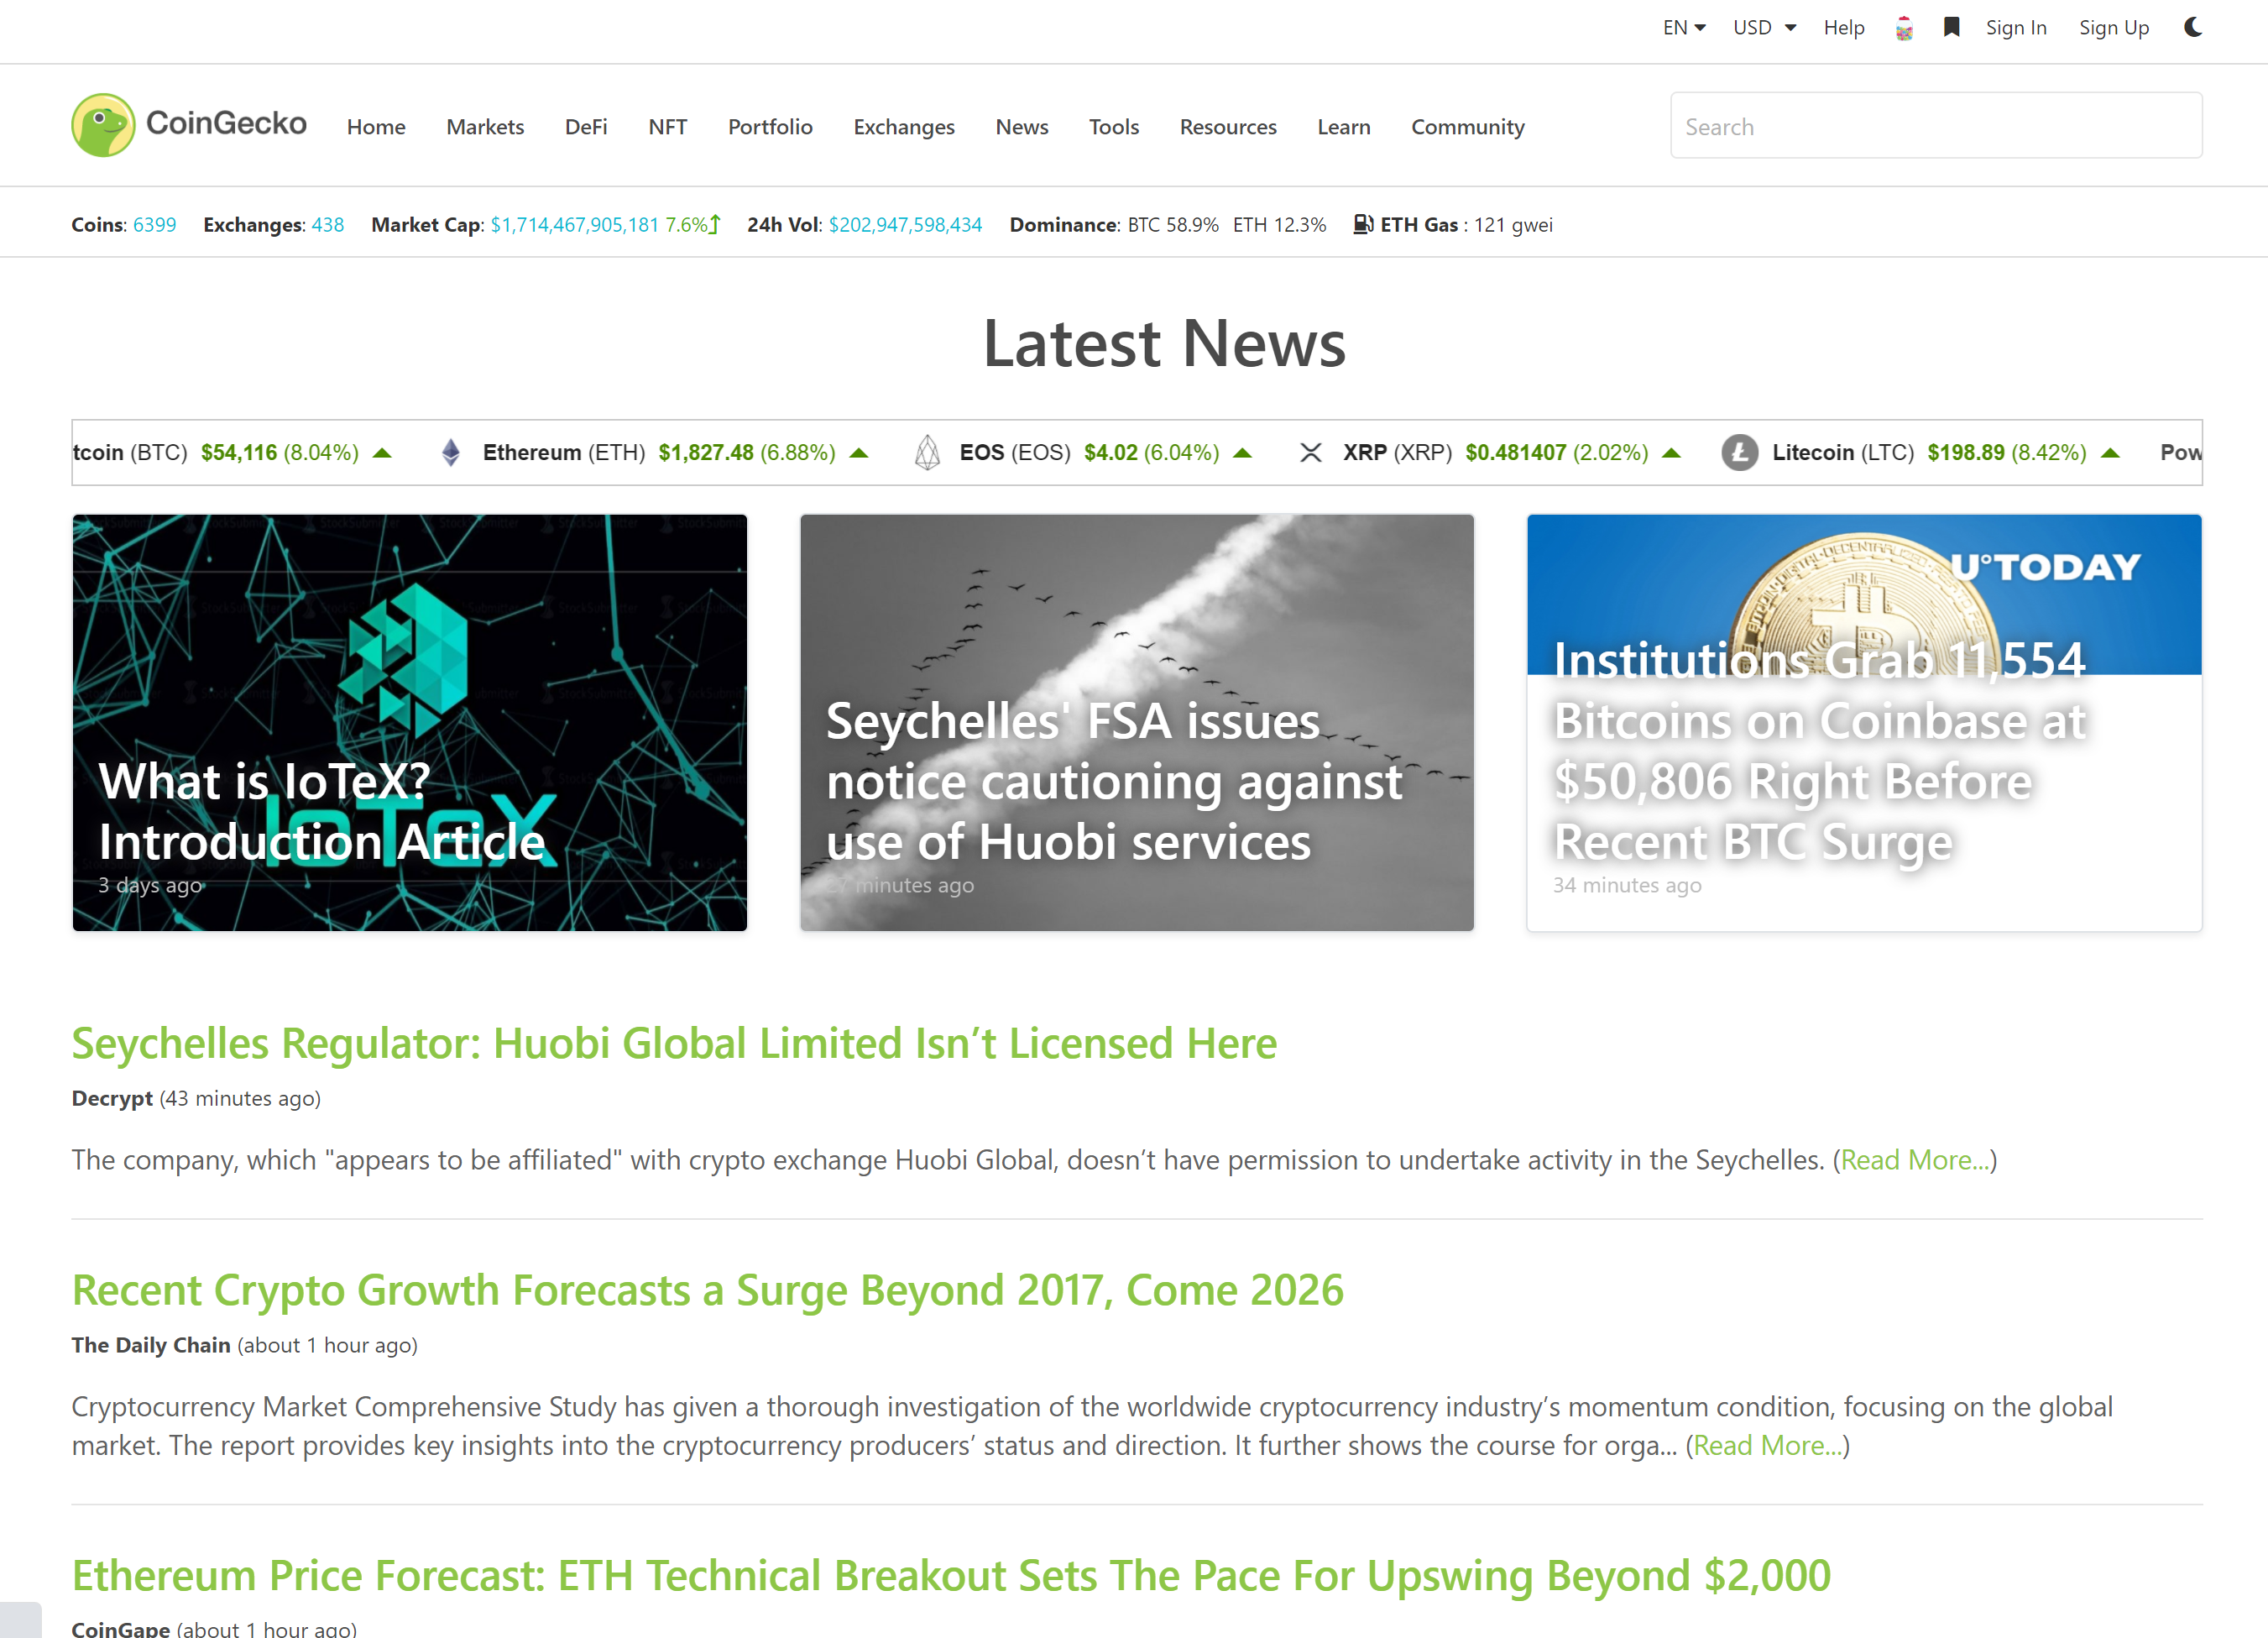Click the XRP price change arrow
Screen dimensions: 2268x1638
point(1672,452)
